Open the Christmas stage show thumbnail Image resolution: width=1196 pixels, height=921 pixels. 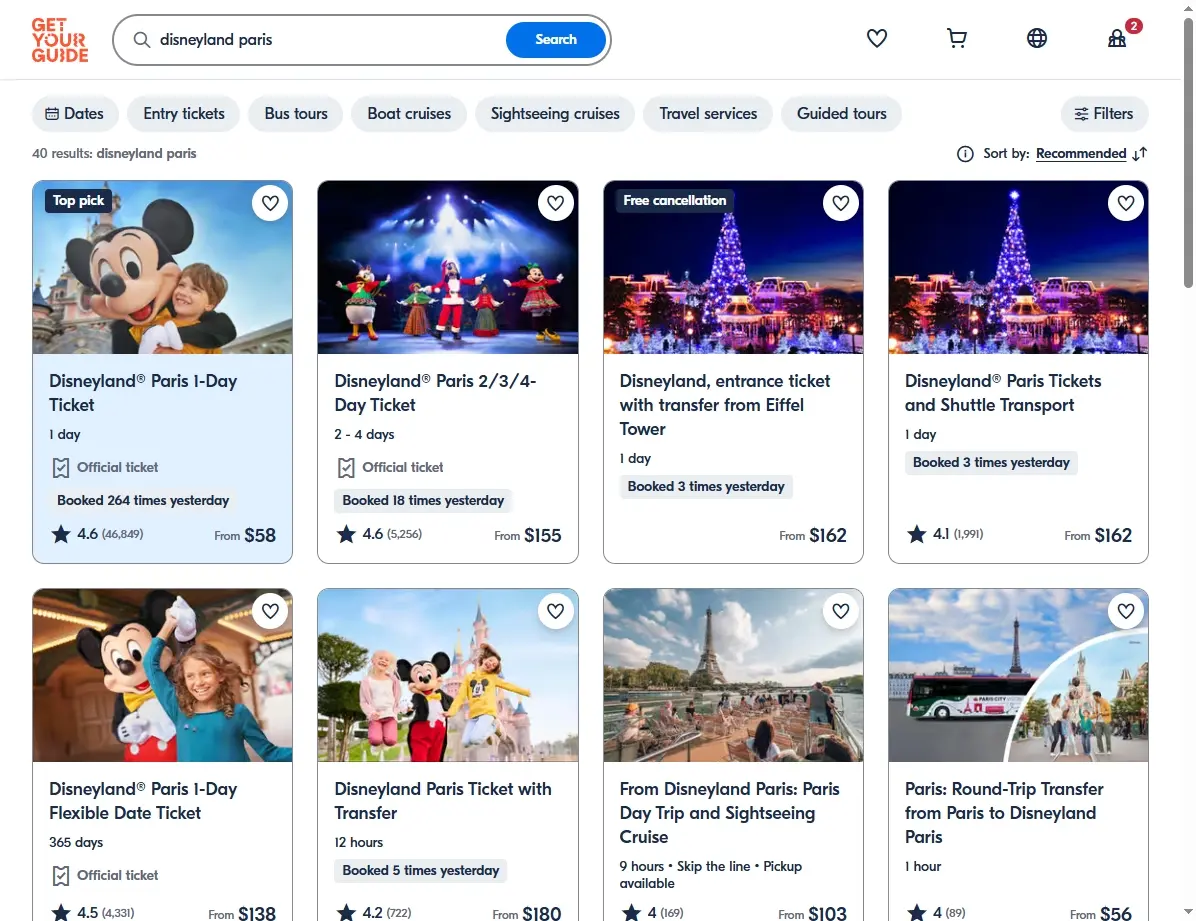448,267
